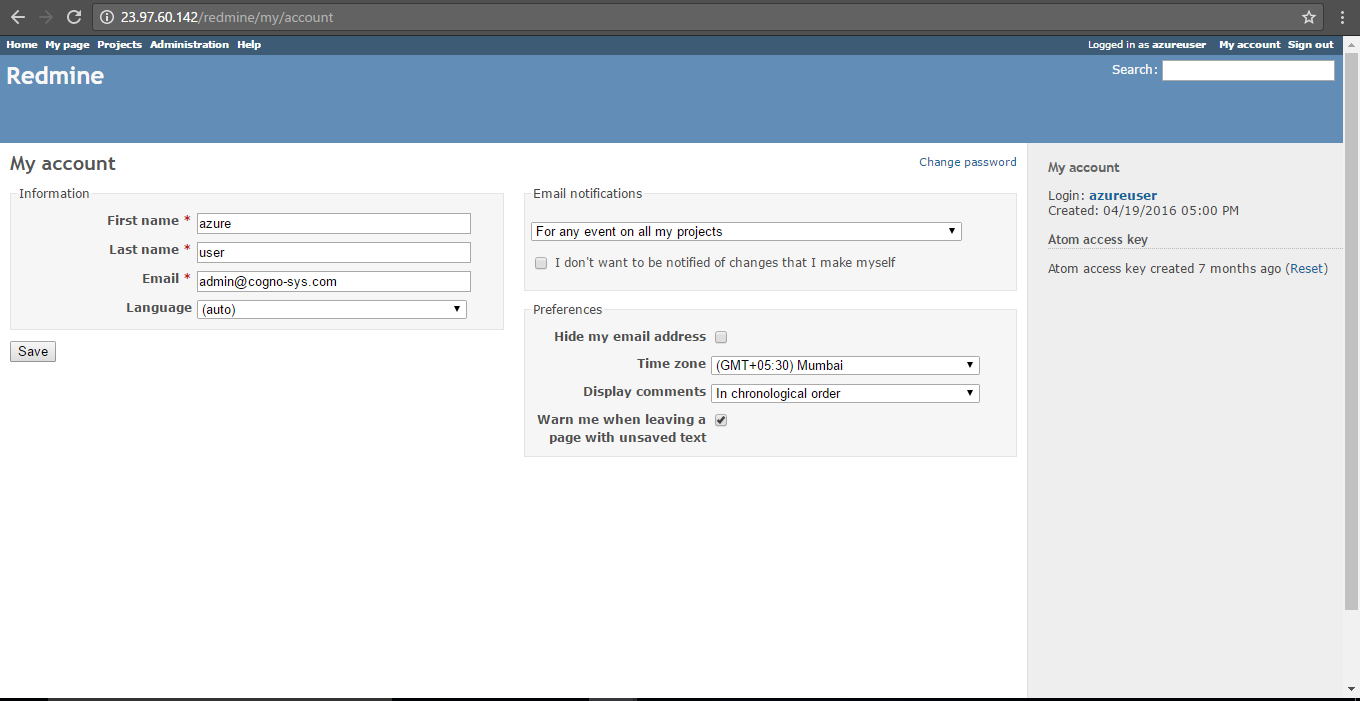Toggle 'Hide my email address' checkbox
1360x701 pixels.
click(x=721, y=337)
